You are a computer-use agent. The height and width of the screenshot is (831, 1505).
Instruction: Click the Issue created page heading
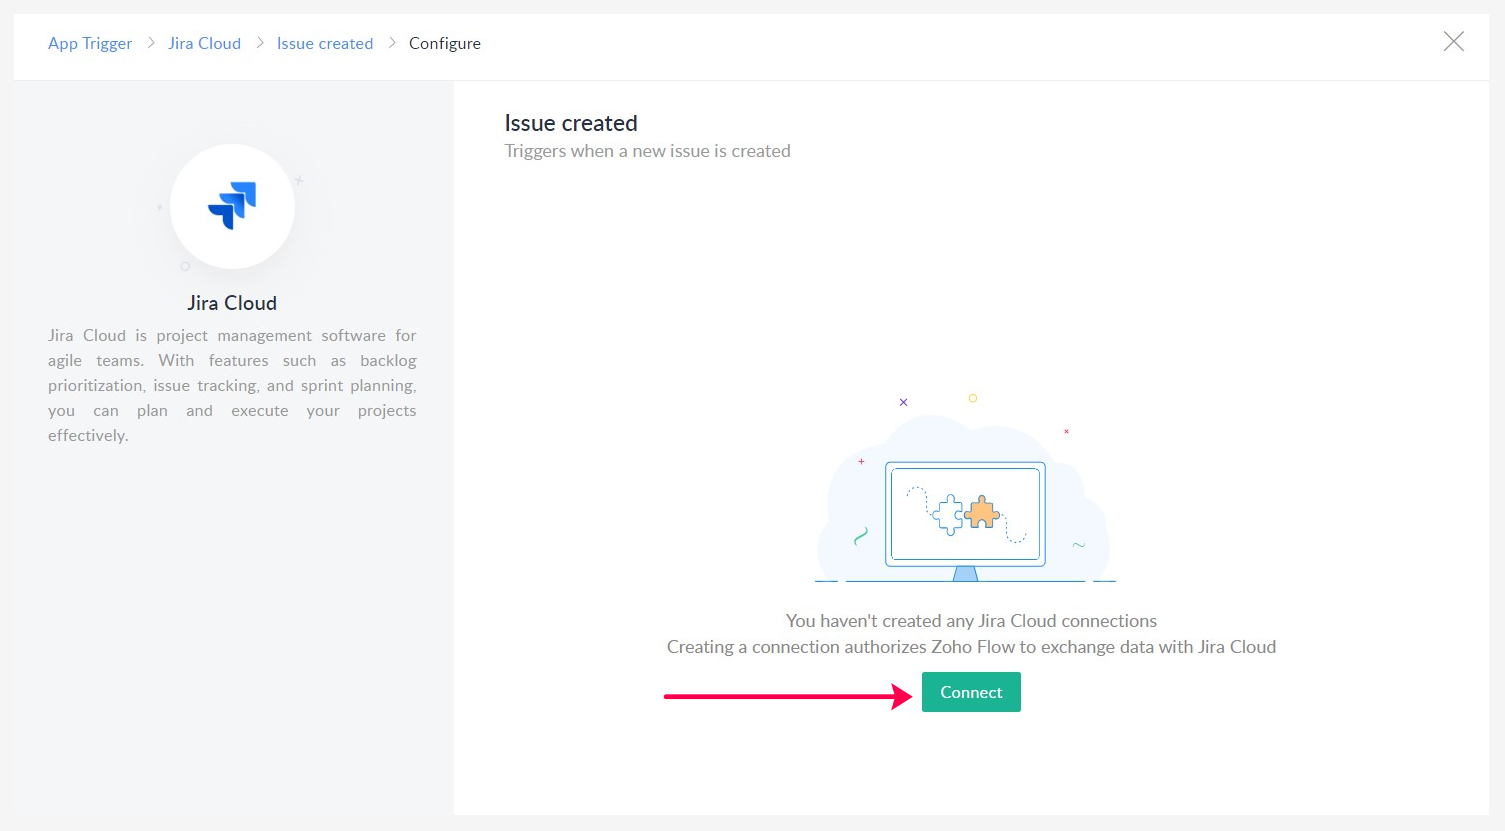tap(570, 123)
